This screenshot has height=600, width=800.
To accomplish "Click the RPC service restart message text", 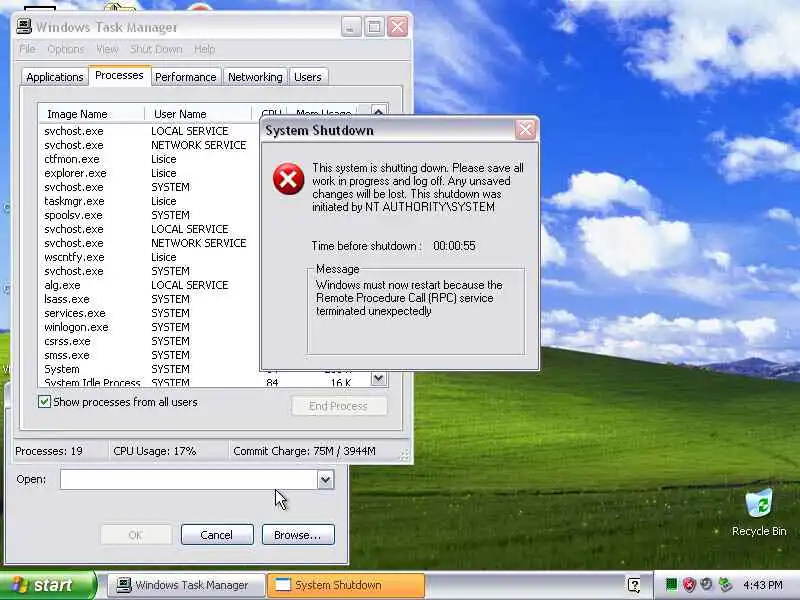I will (x=409, y=298).
